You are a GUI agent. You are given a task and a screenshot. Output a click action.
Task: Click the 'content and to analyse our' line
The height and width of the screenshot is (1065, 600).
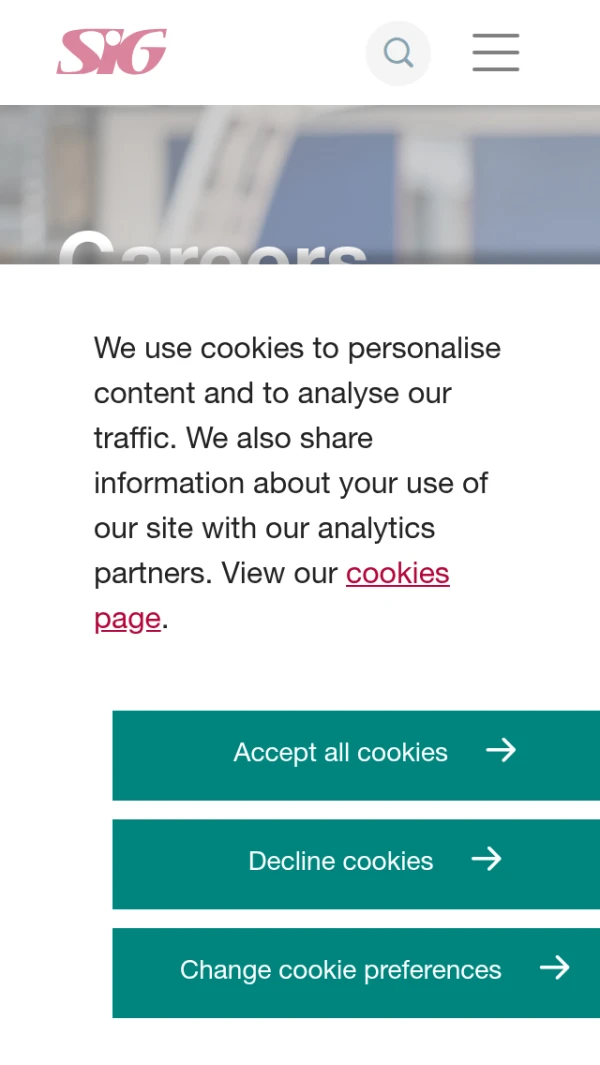pyautogui.click(x=273, y=393)
